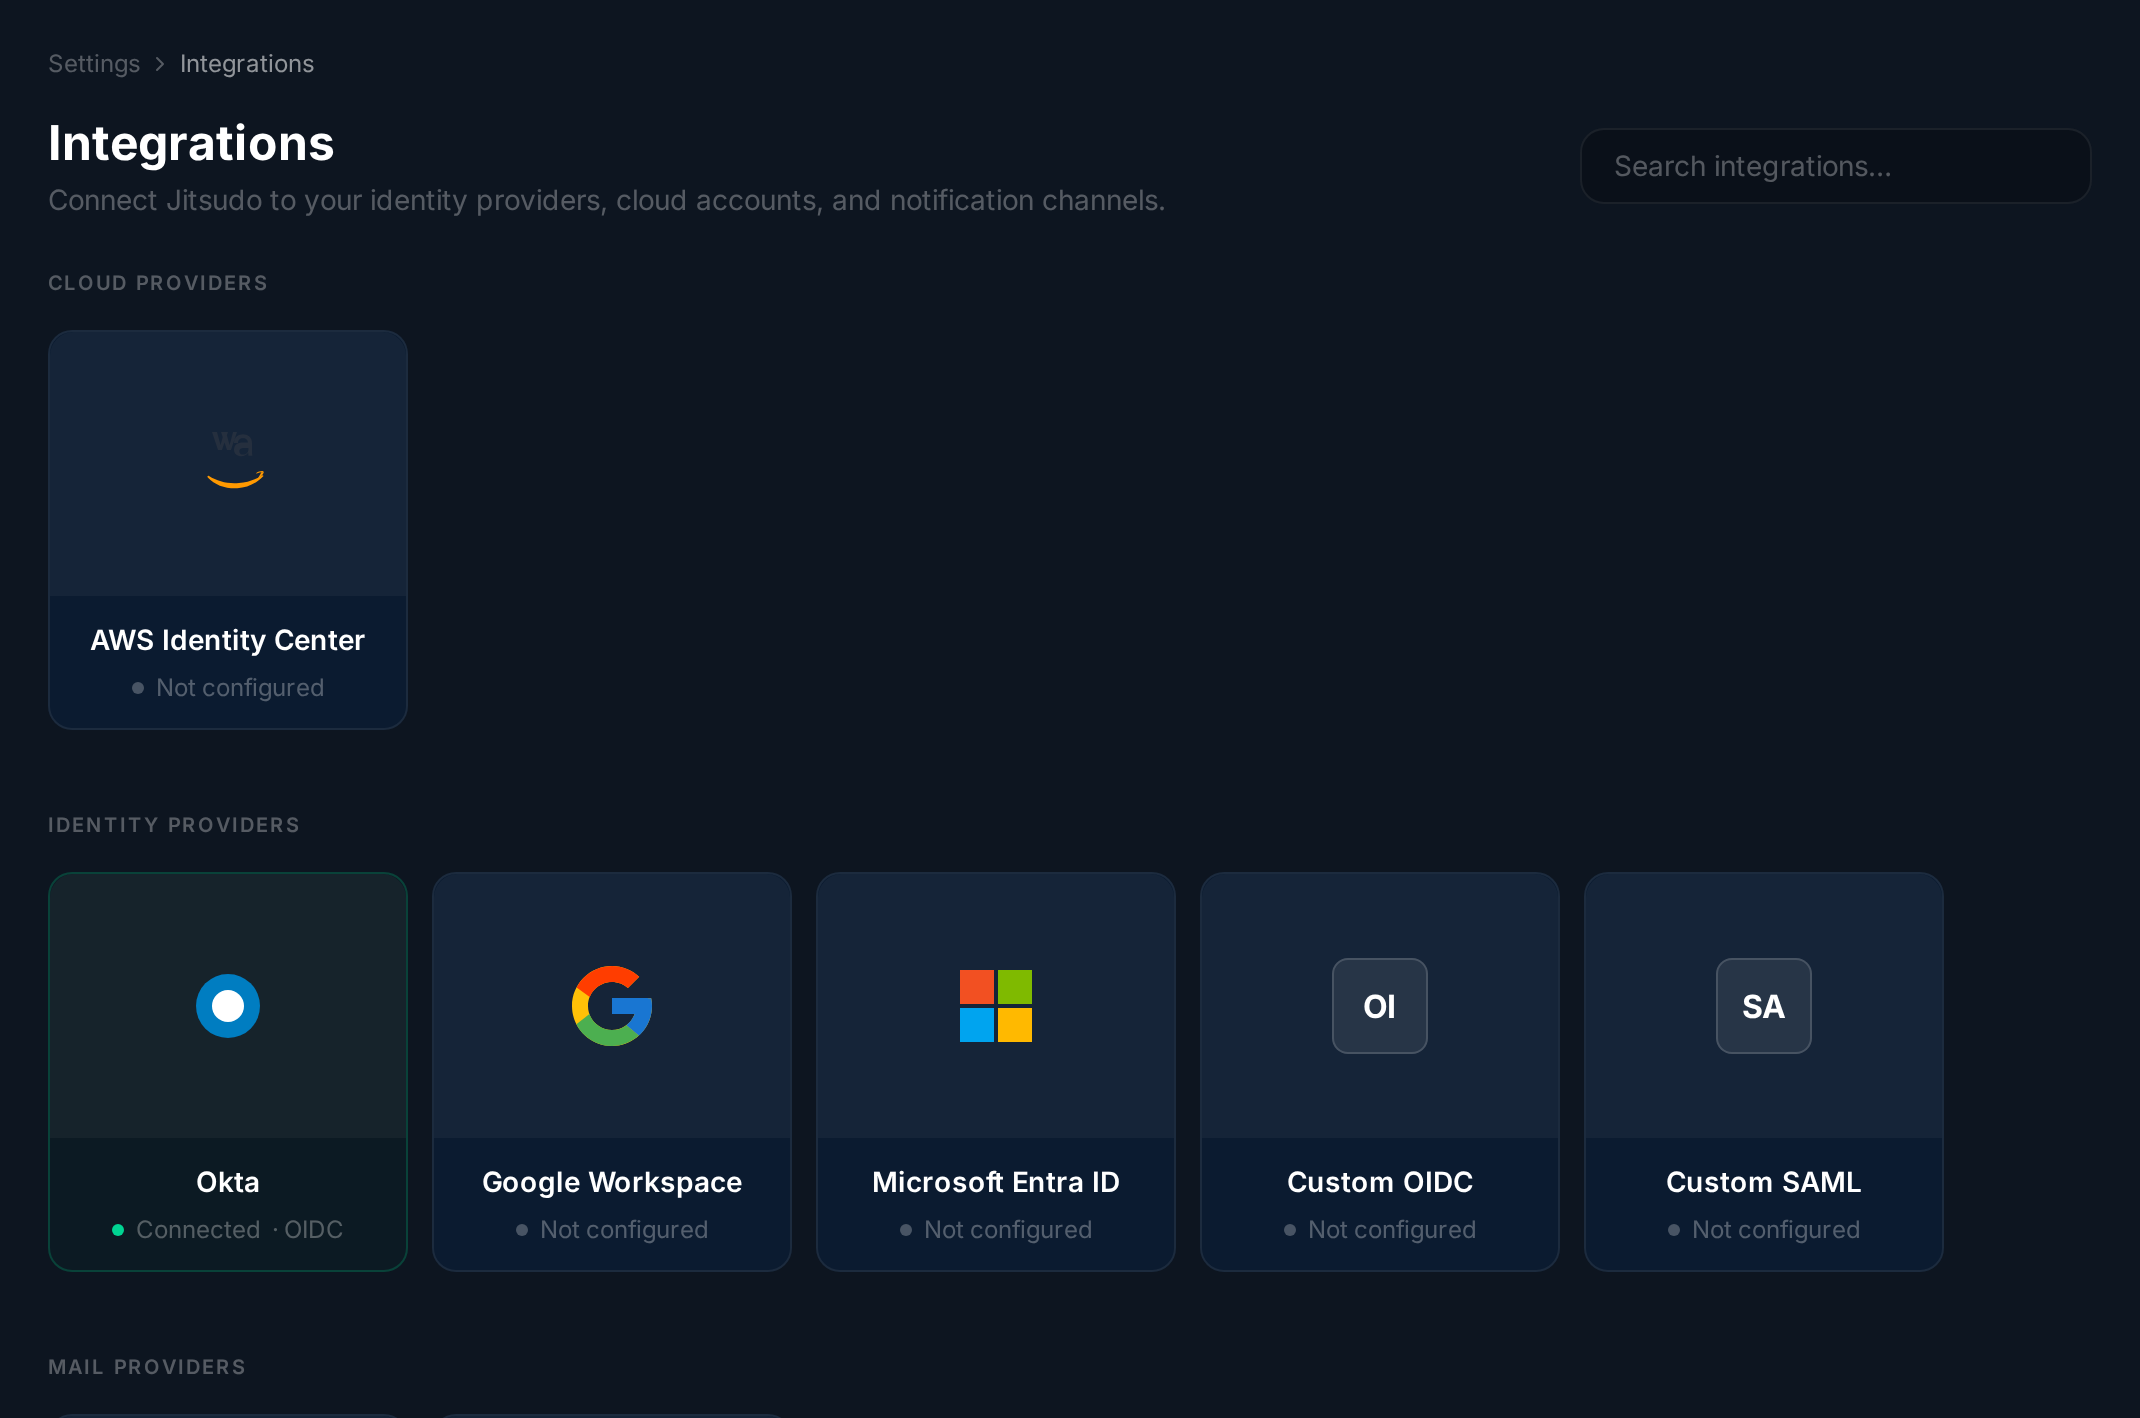The image size is (2140, 1418).
Task: Click the OI Custom OIDC badge
Action: 1380,1006
